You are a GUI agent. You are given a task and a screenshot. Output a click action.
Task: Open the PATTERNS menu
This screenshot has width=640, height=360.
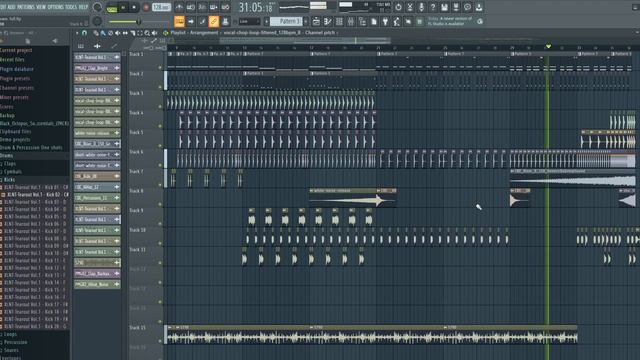[x=25, y=7]
